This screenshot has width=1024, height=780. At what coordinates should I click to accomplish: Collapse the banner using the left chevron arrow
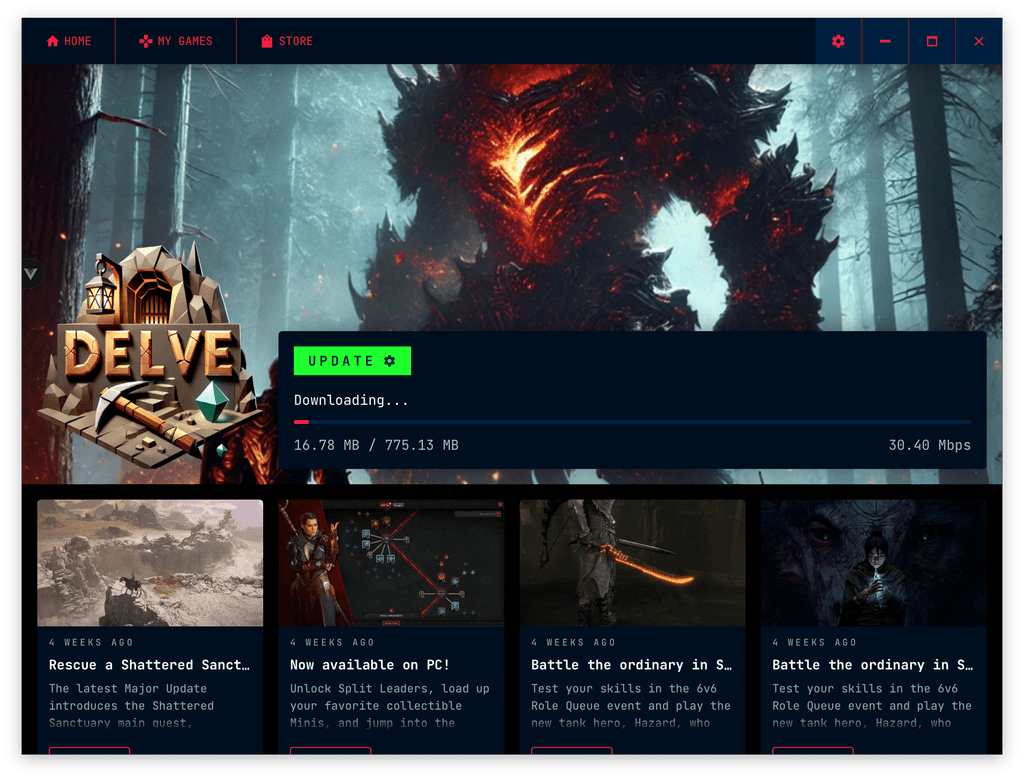tap(30, 272)
